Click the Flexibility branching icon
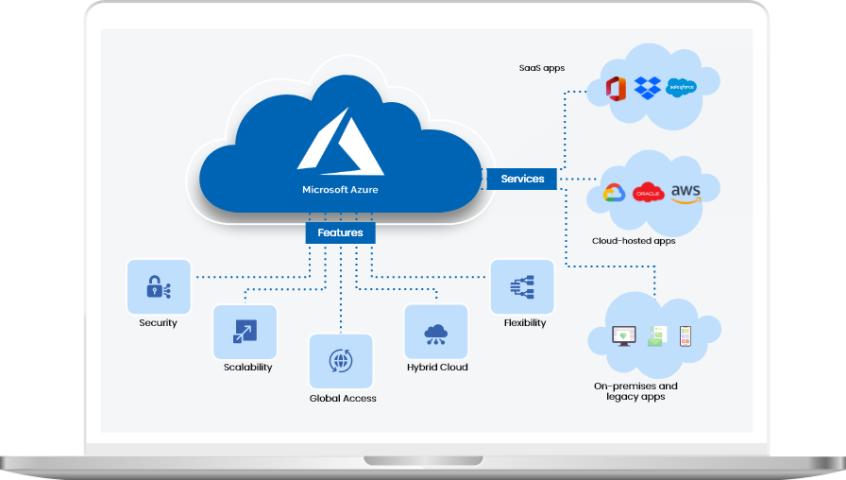Image resolution: width=846 pixels, height=480 pixels. click(522, 288)
